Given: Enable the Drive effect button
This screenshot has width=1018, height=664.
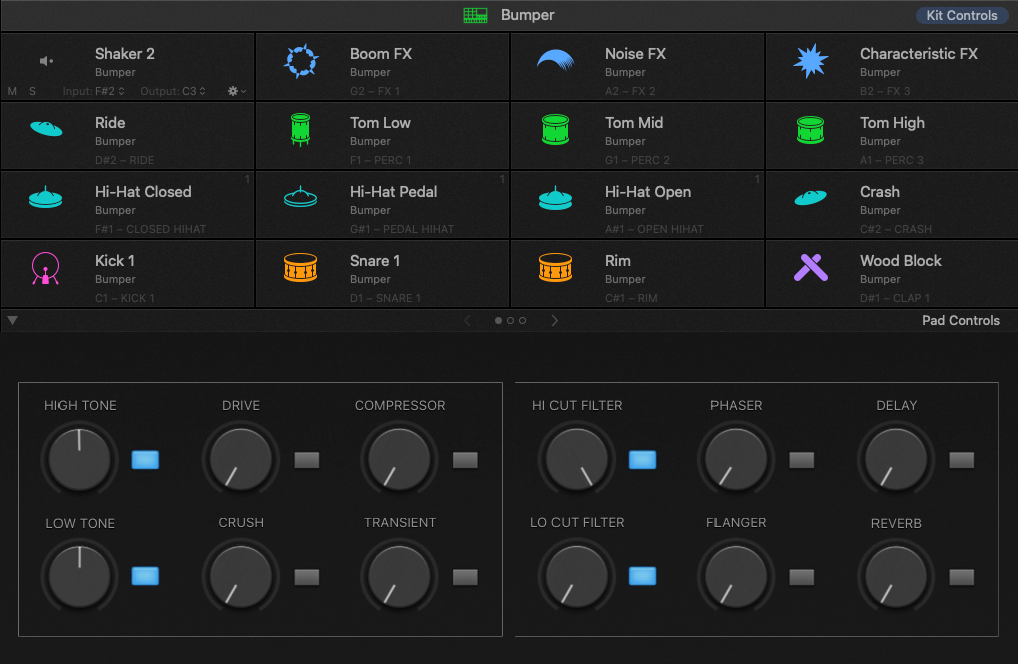Looking at the screenshot, I should pyautogui.click(x=306, y=460).
